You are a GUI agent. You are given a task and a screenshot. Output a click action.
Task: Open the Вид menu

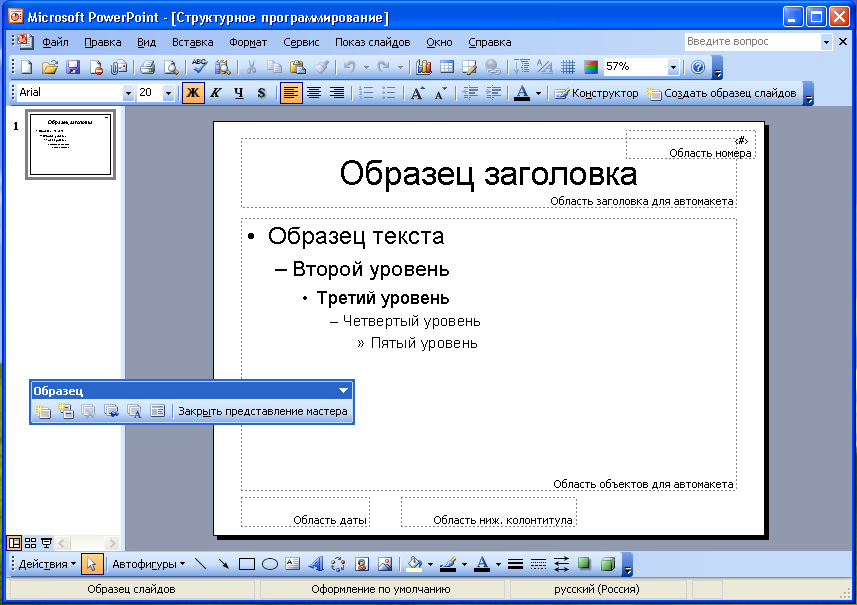146,42
